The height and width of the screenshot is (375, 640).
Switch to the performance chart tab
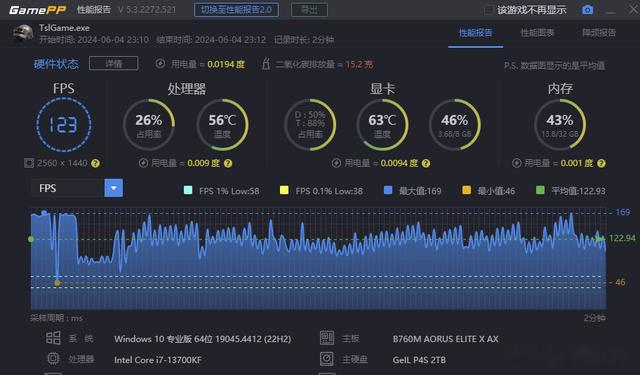pos(537,33)
